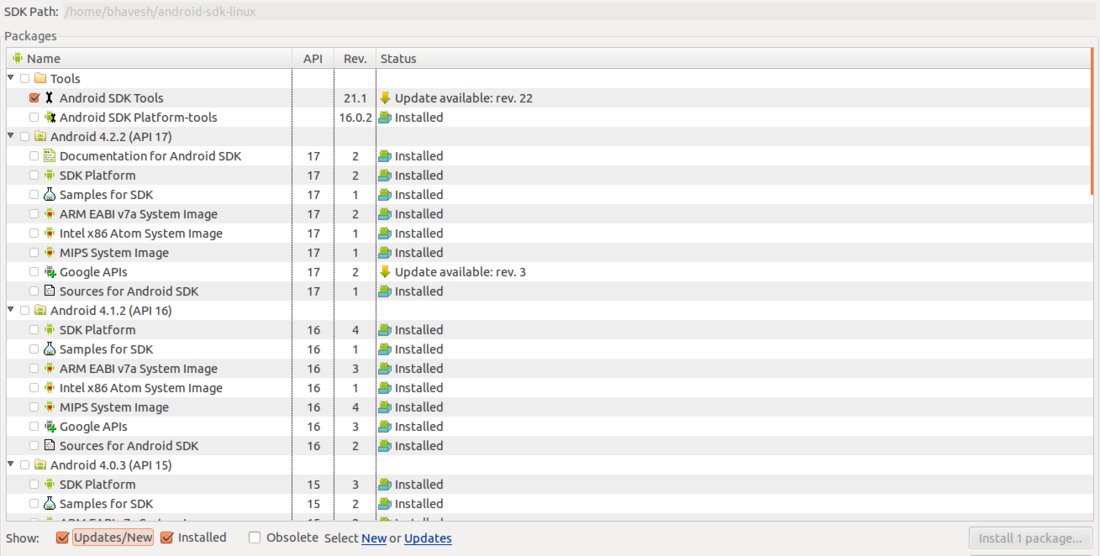Click the API 15 Samples for SDK flask icon

pos(49,503)
